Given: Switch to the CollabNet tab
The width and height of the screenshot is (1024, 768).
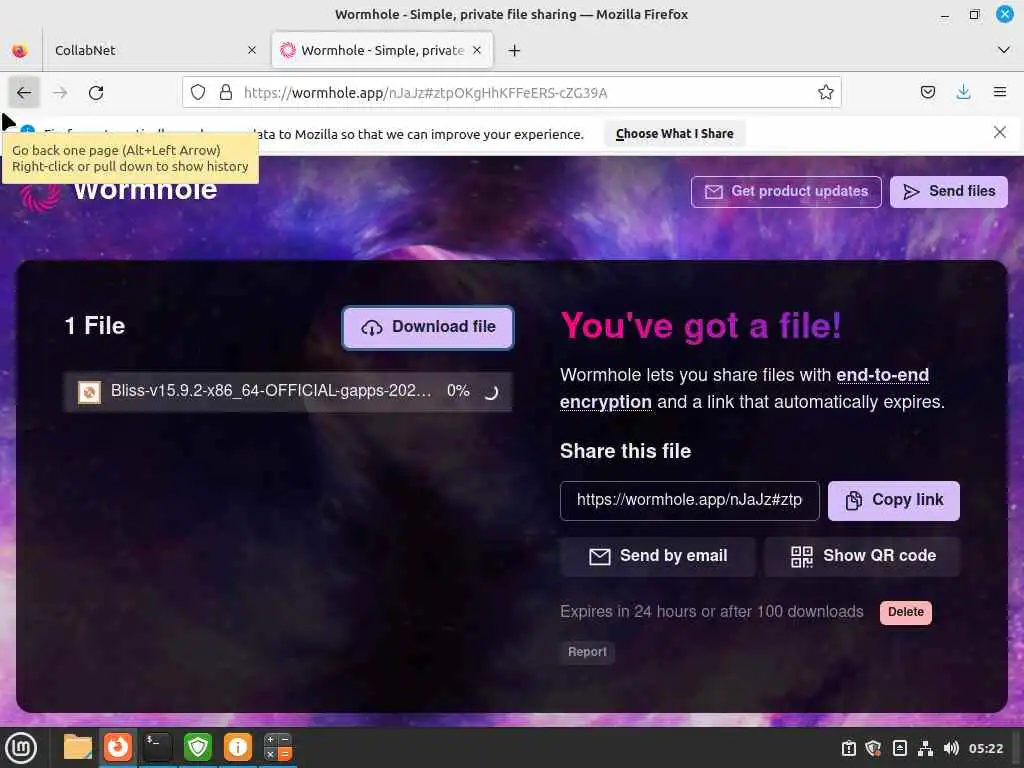Looking at the screenshot, I should pyautogui.click(x=154, y=50).
